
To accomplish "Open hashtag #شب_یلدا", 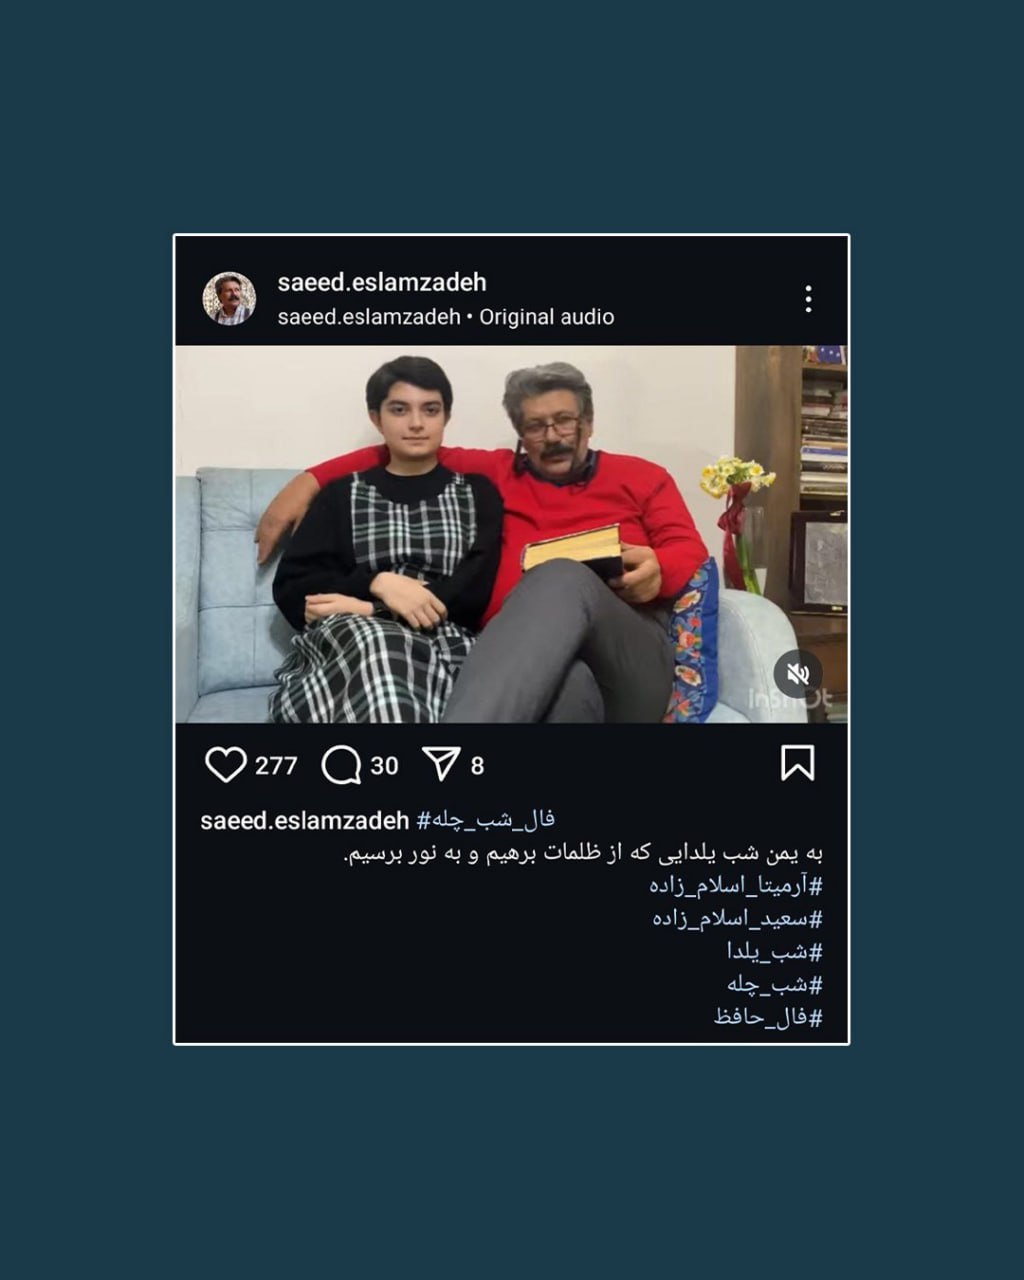I will (775, 952).
